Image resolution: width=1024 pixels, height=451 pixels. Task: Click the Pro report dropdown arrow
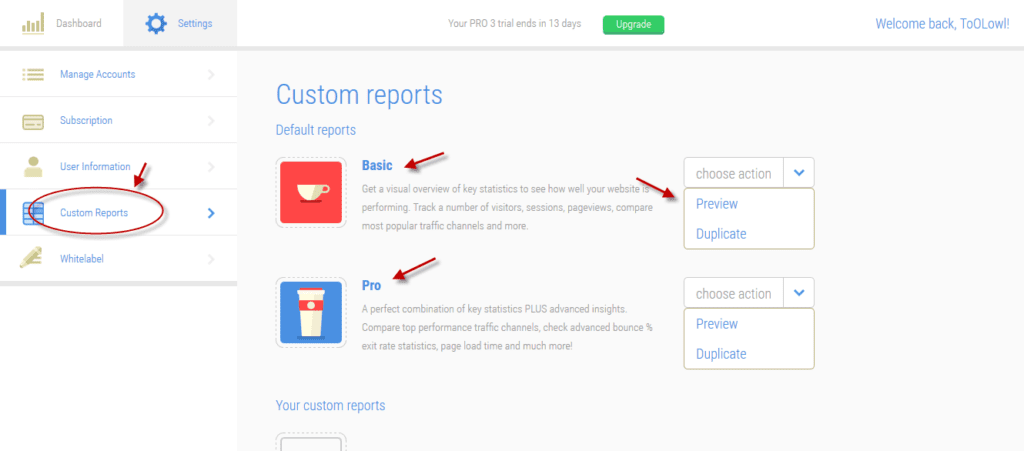pos(799,293)
